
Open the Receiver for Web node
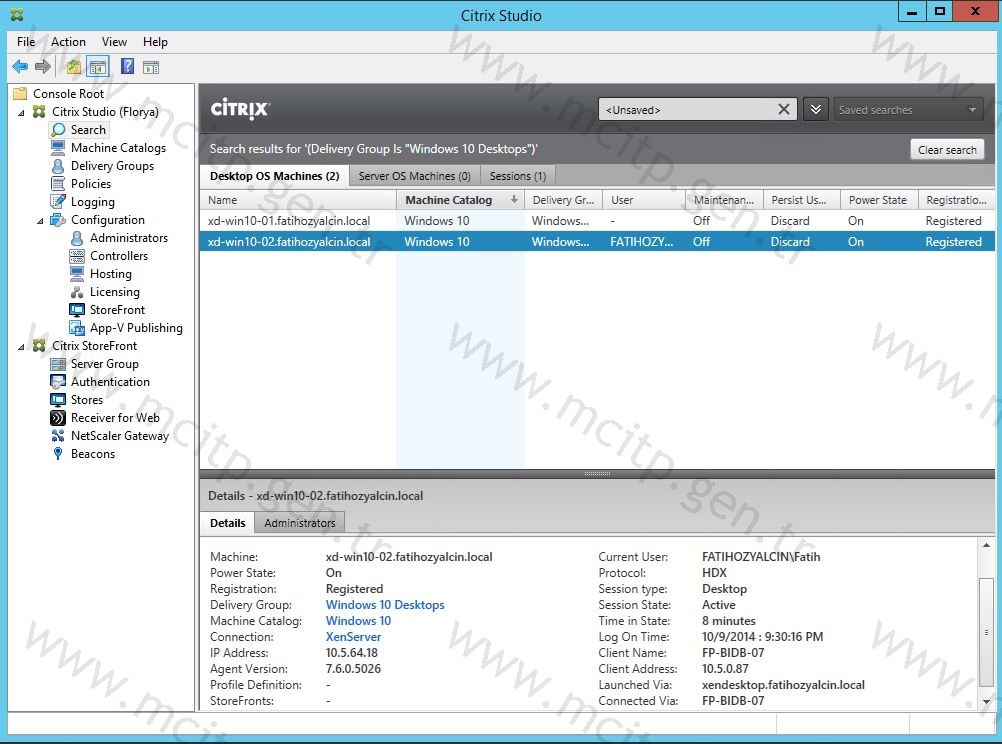click(x=115, y=417)
